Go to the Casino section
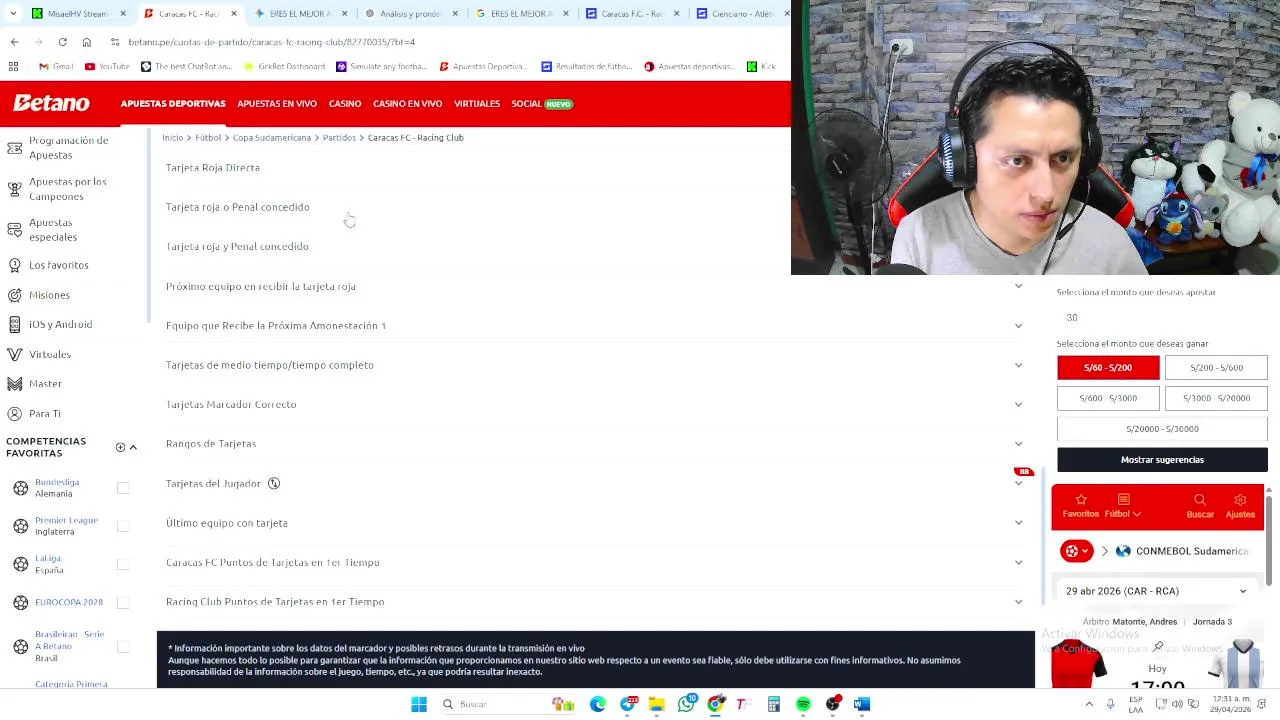Image resolution: width=1280 pixels, height=720 pixels. 345,104
